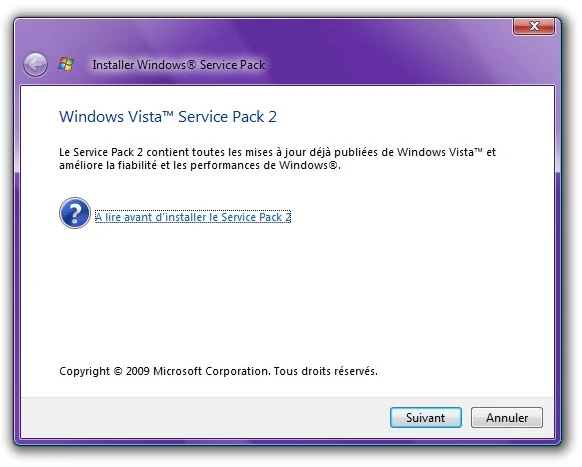
Task: Click the Suivant button to continue
Action: pos(426,418)
